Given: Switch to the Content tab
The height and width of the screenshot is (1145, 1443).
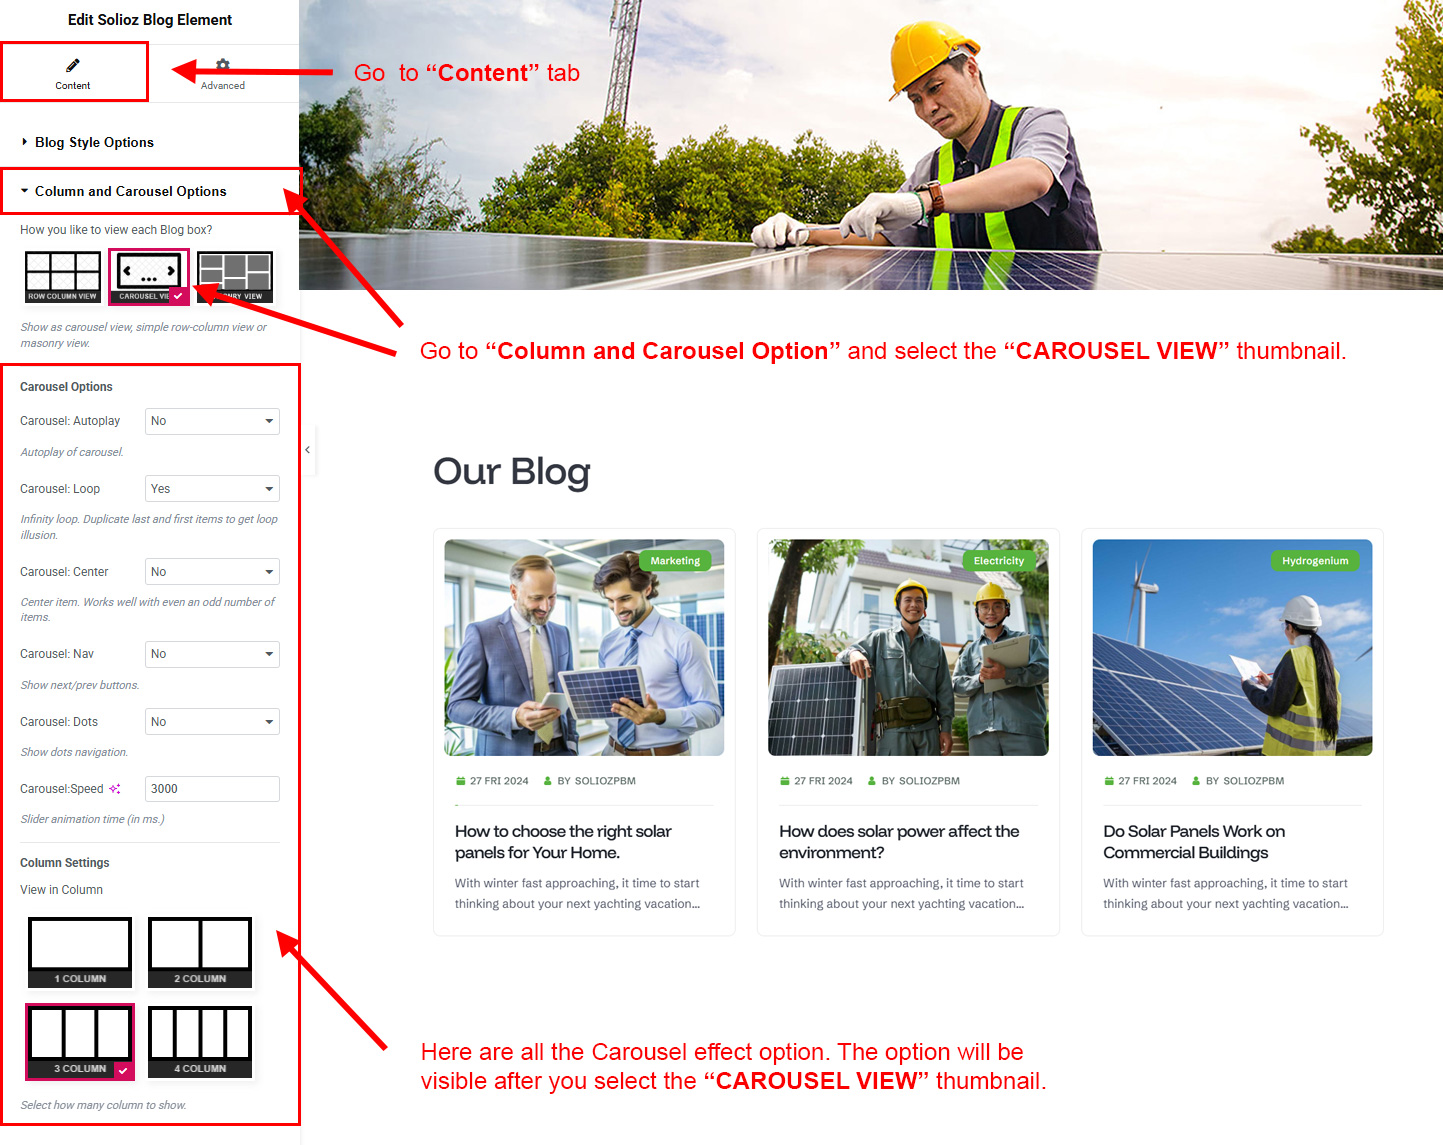Looking at the screenshot, I should (x=73, y=73).
